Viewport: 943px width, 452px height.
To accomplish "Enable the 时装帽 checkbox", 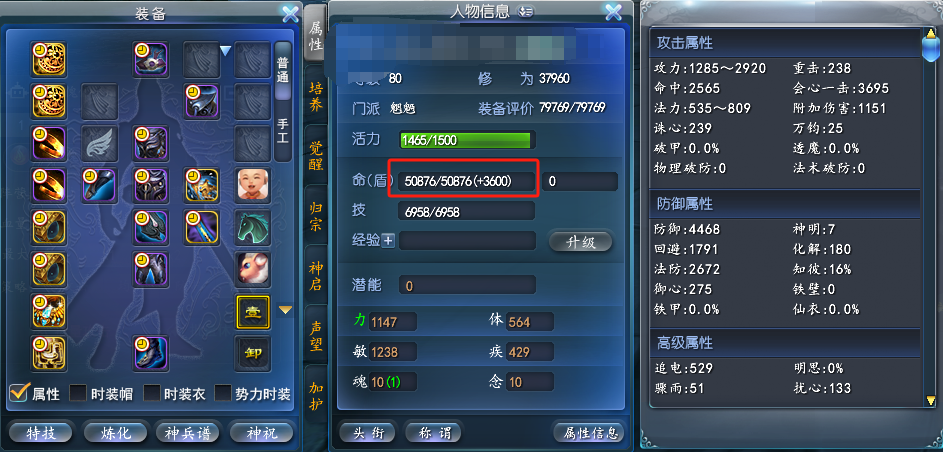I will click(x=78, y=394).
